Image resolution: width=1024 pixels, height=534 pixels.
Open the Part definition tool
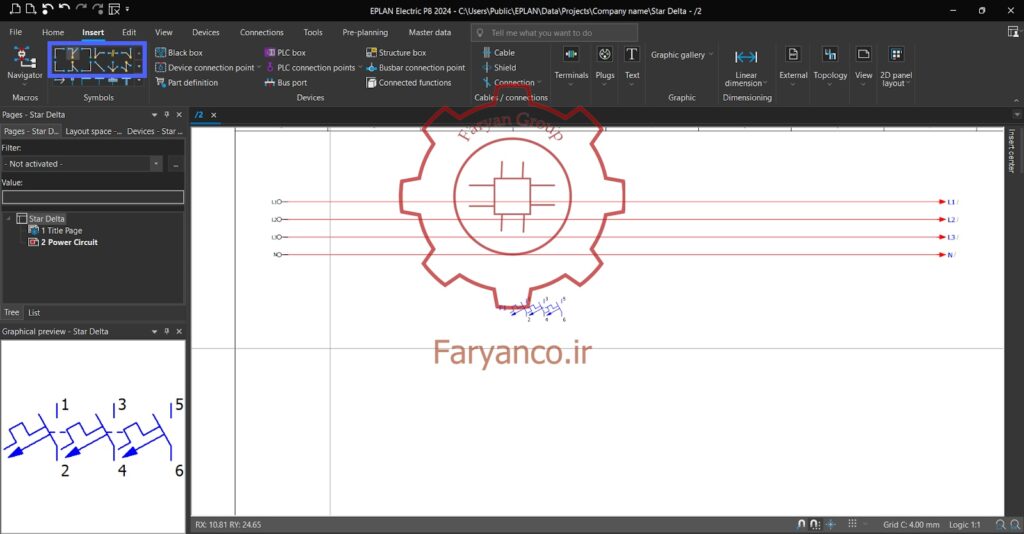tap(187, 82)
